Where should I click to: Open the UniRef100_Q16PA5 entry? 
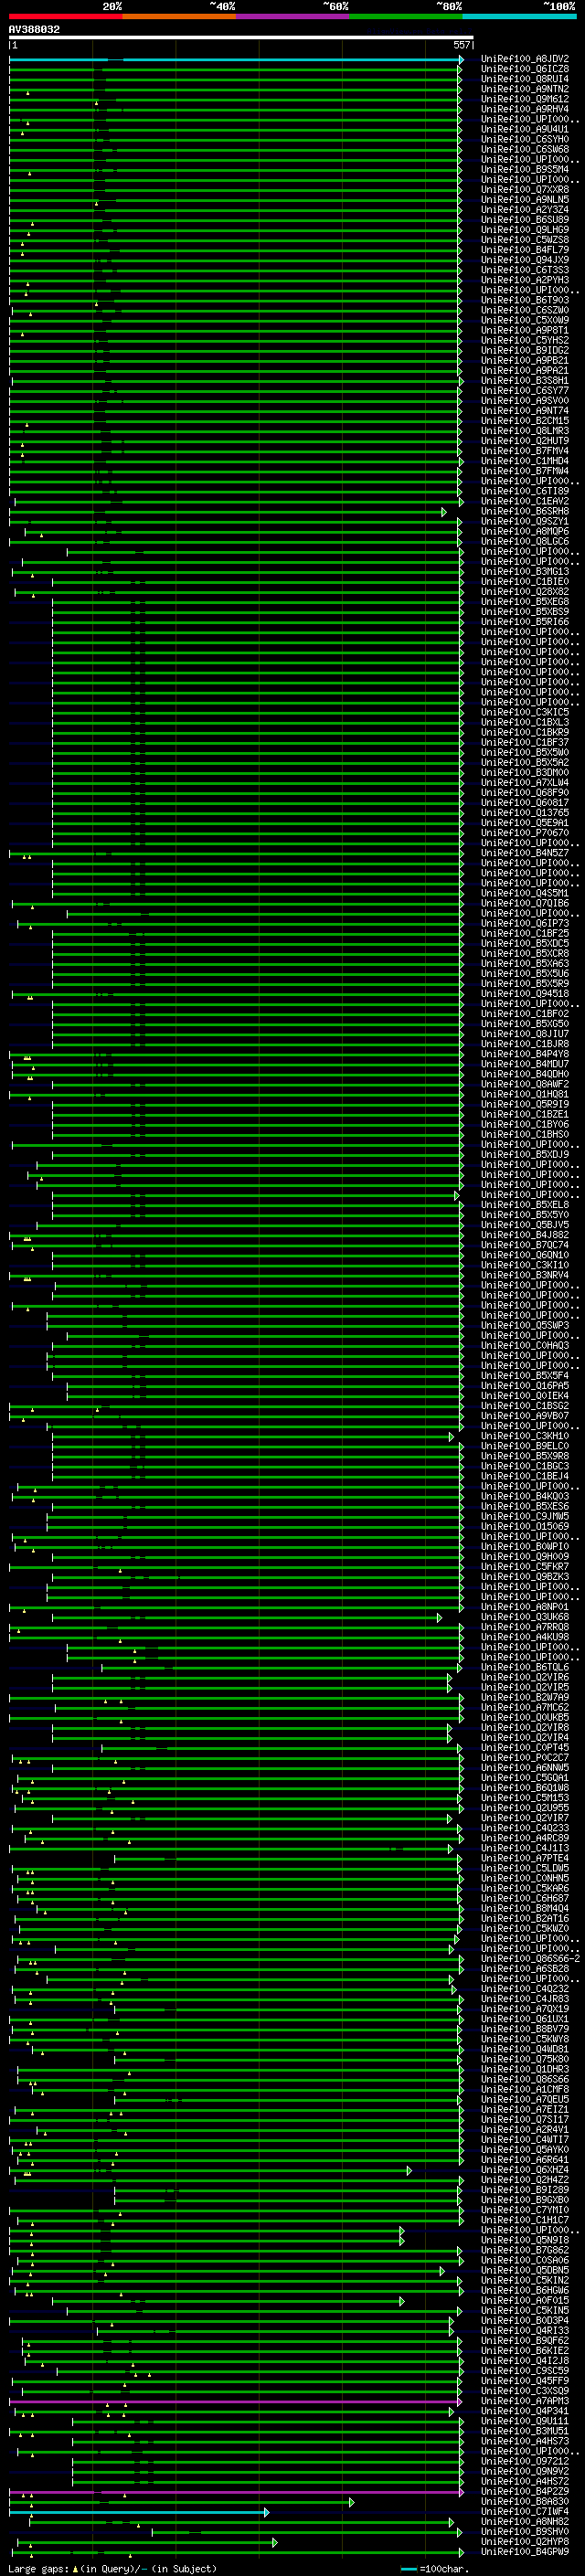[x=525, y=1385]
